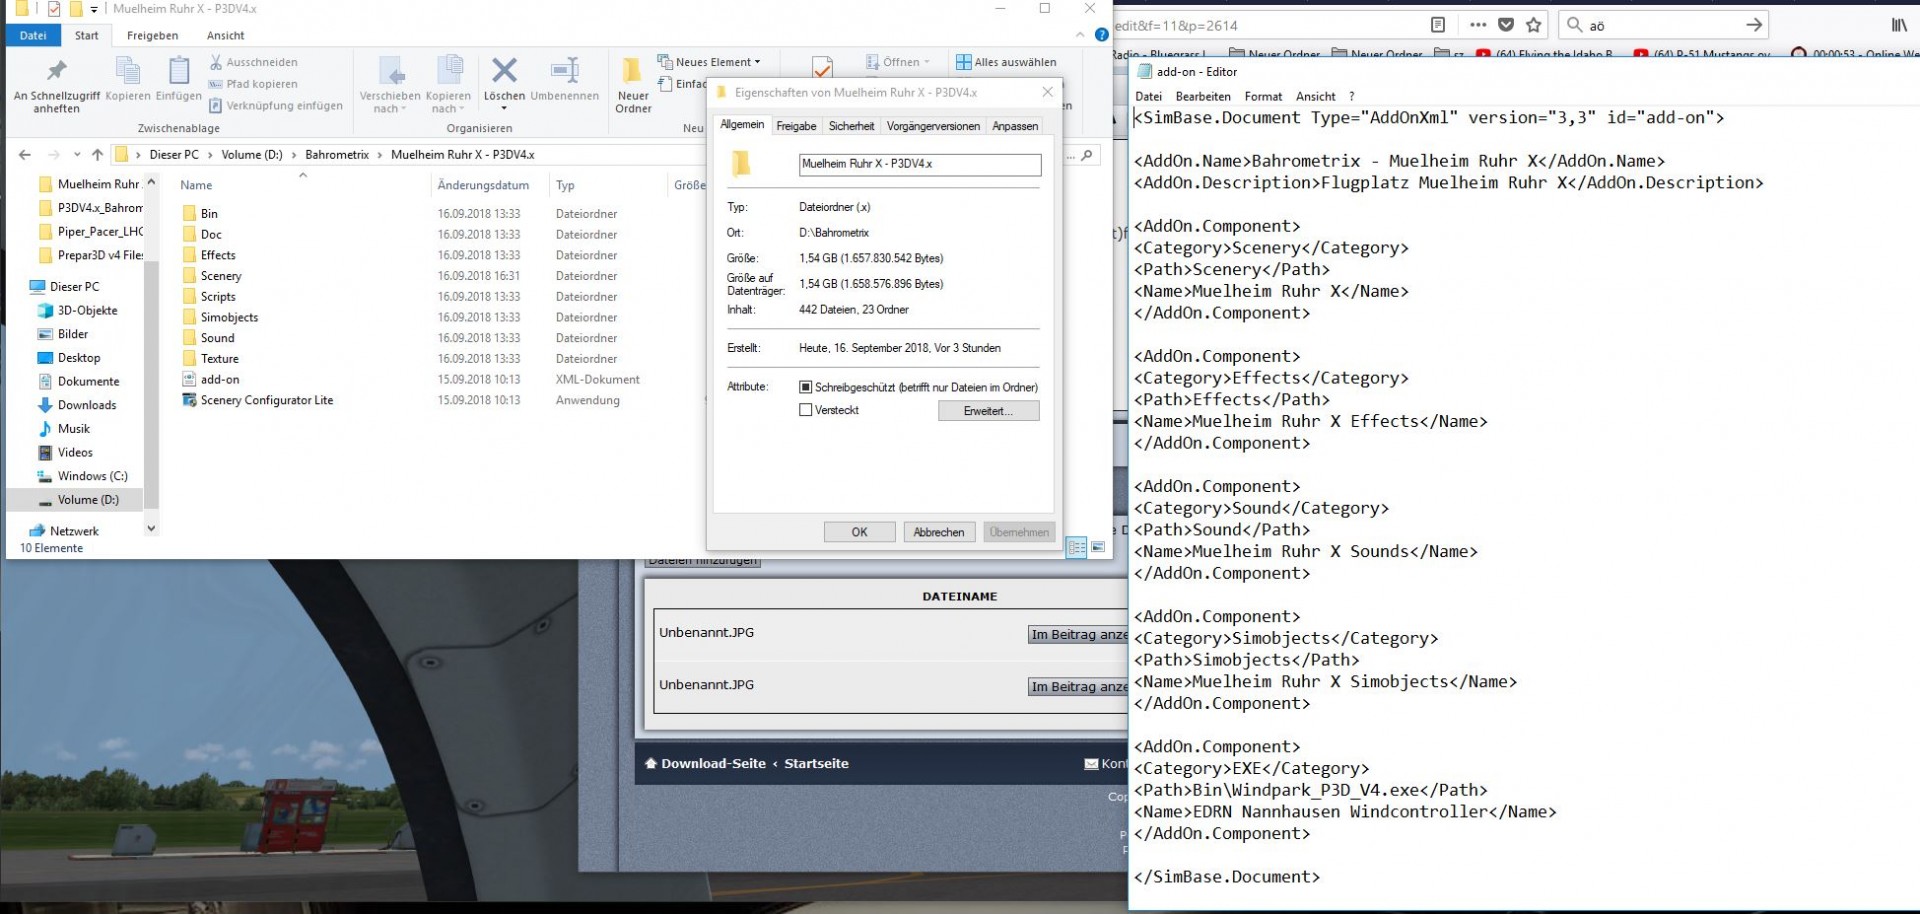
Task: Open the Anpassen properties tab
Action: (1015, 126)
